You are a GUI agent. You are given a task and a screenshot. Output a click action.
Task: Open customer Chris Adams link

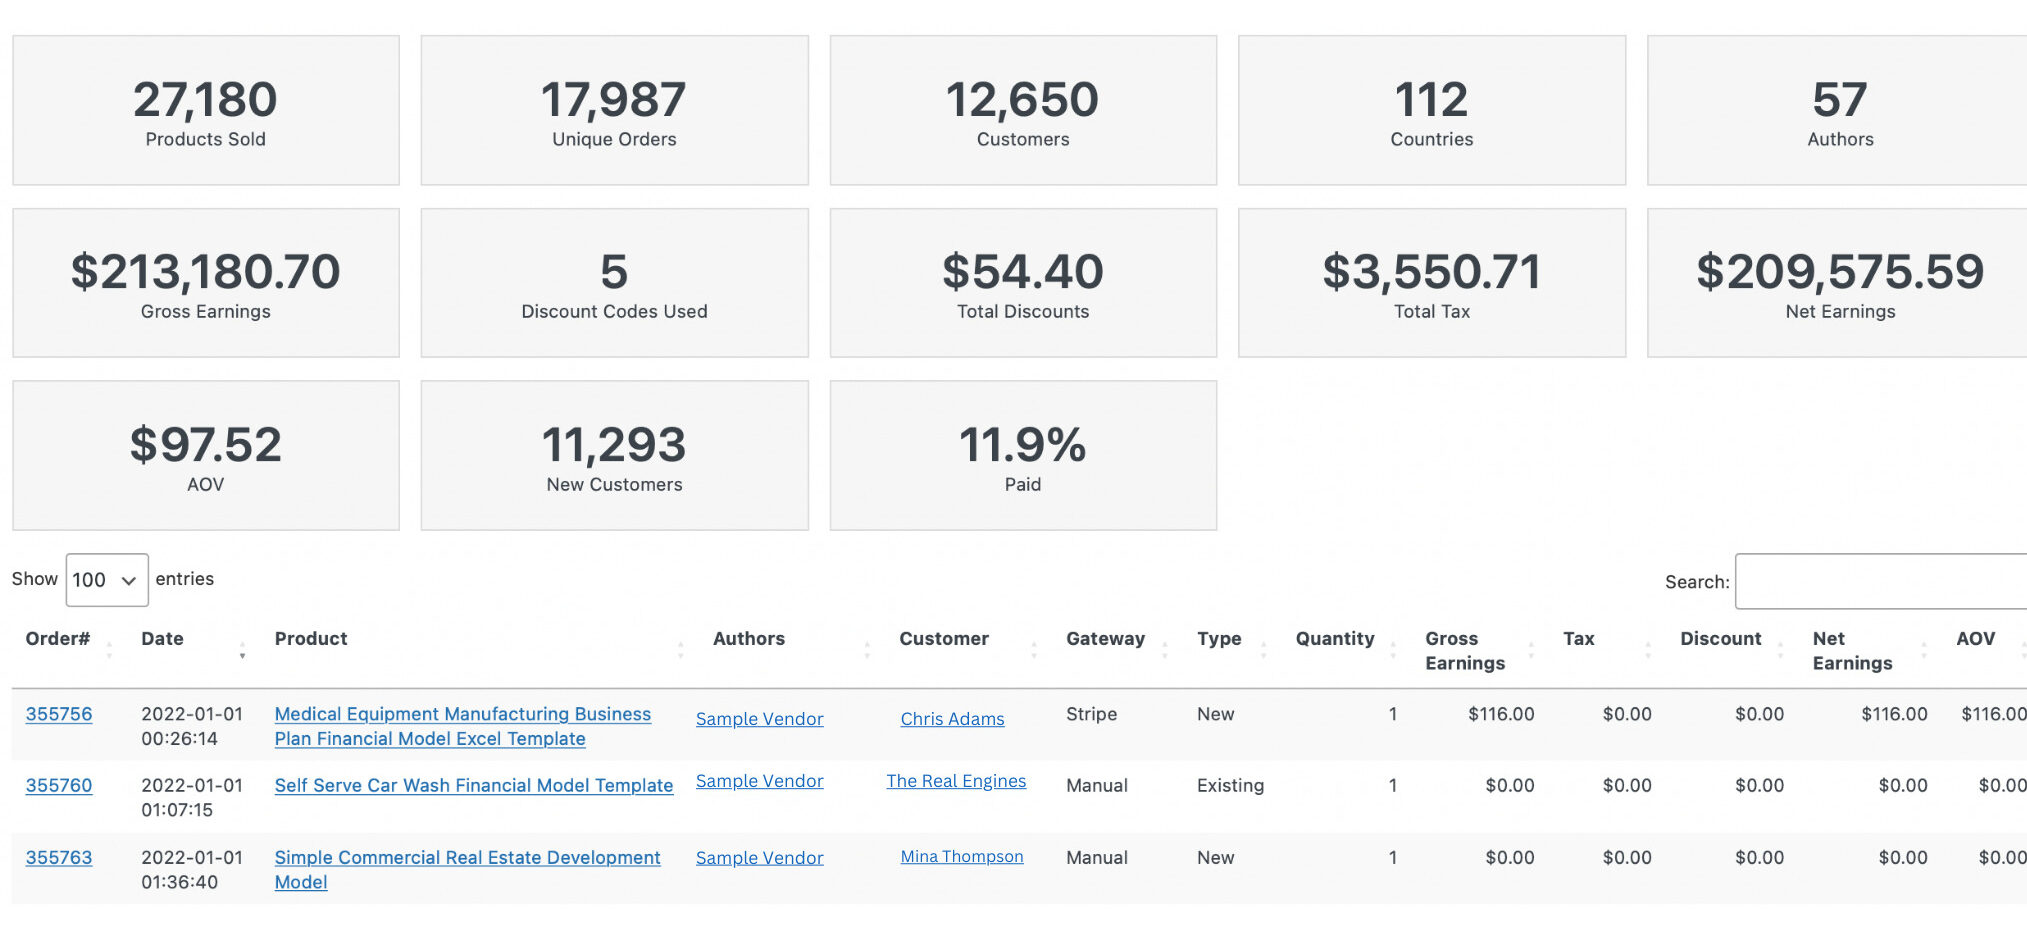point(952,719)
